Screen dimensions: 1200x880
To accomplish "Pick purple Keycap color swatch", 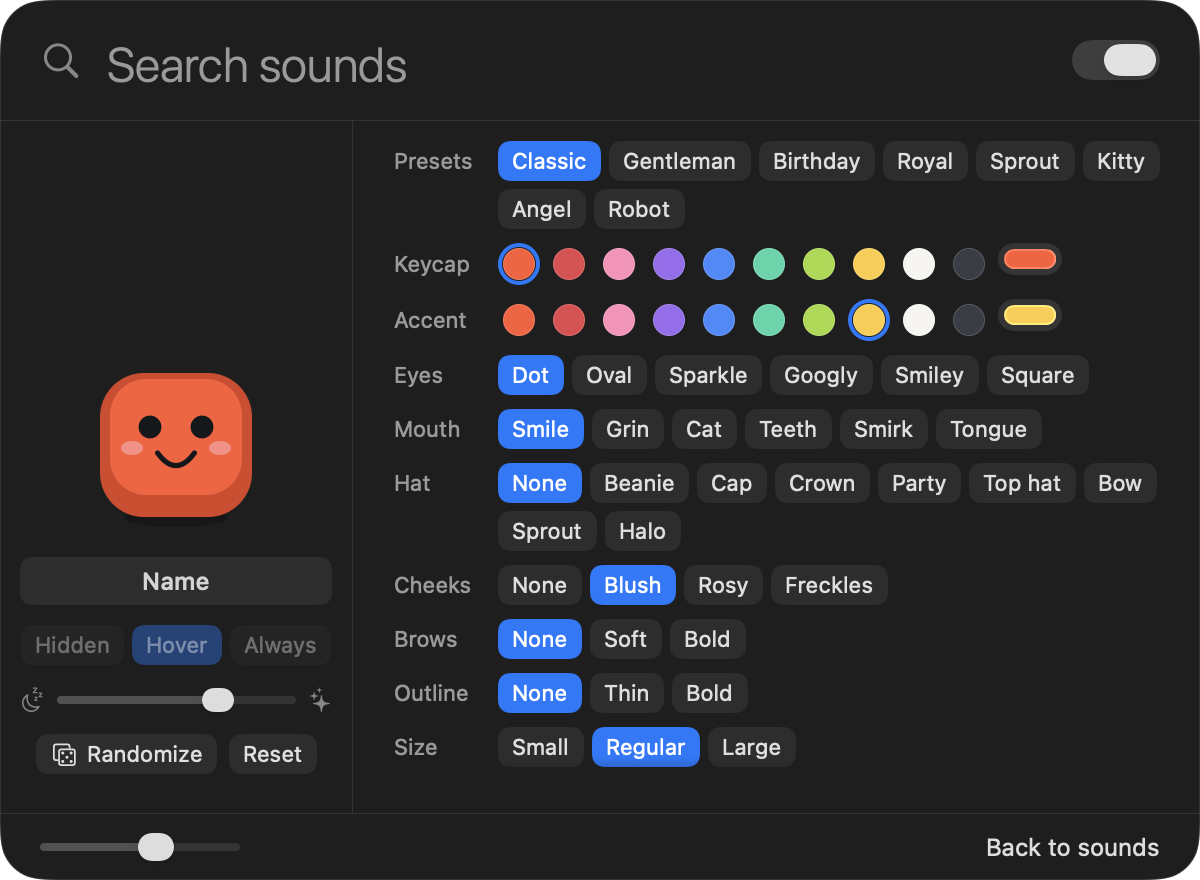I will [669, 264].
